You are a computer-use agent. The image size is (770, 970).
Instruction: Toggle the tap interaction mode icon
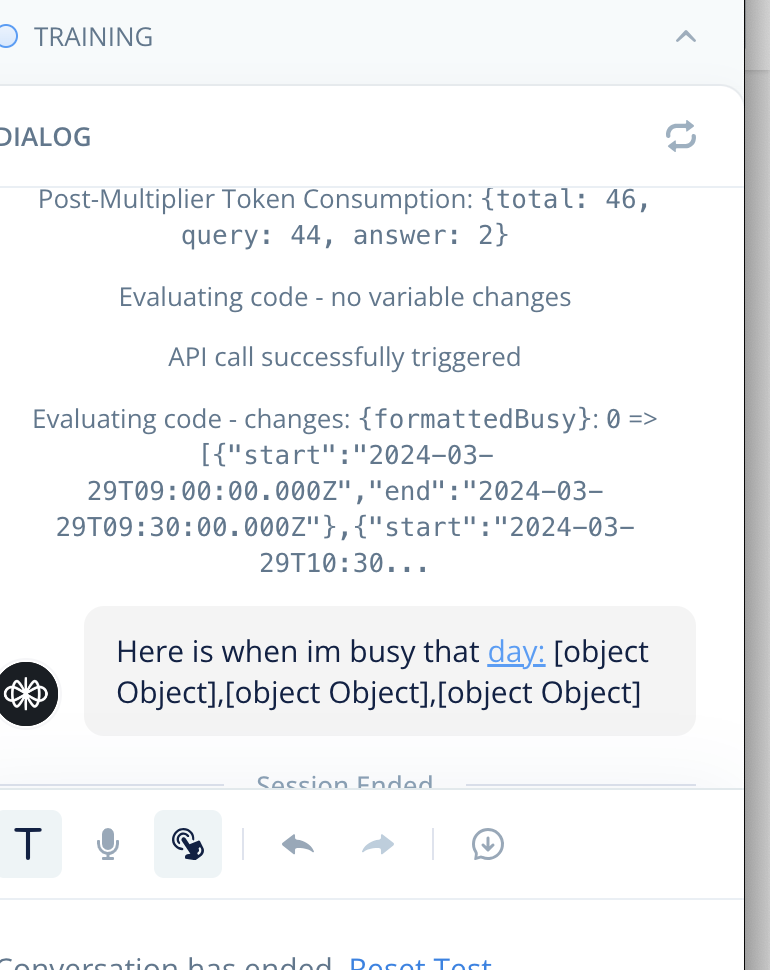(x=188, y=844)
